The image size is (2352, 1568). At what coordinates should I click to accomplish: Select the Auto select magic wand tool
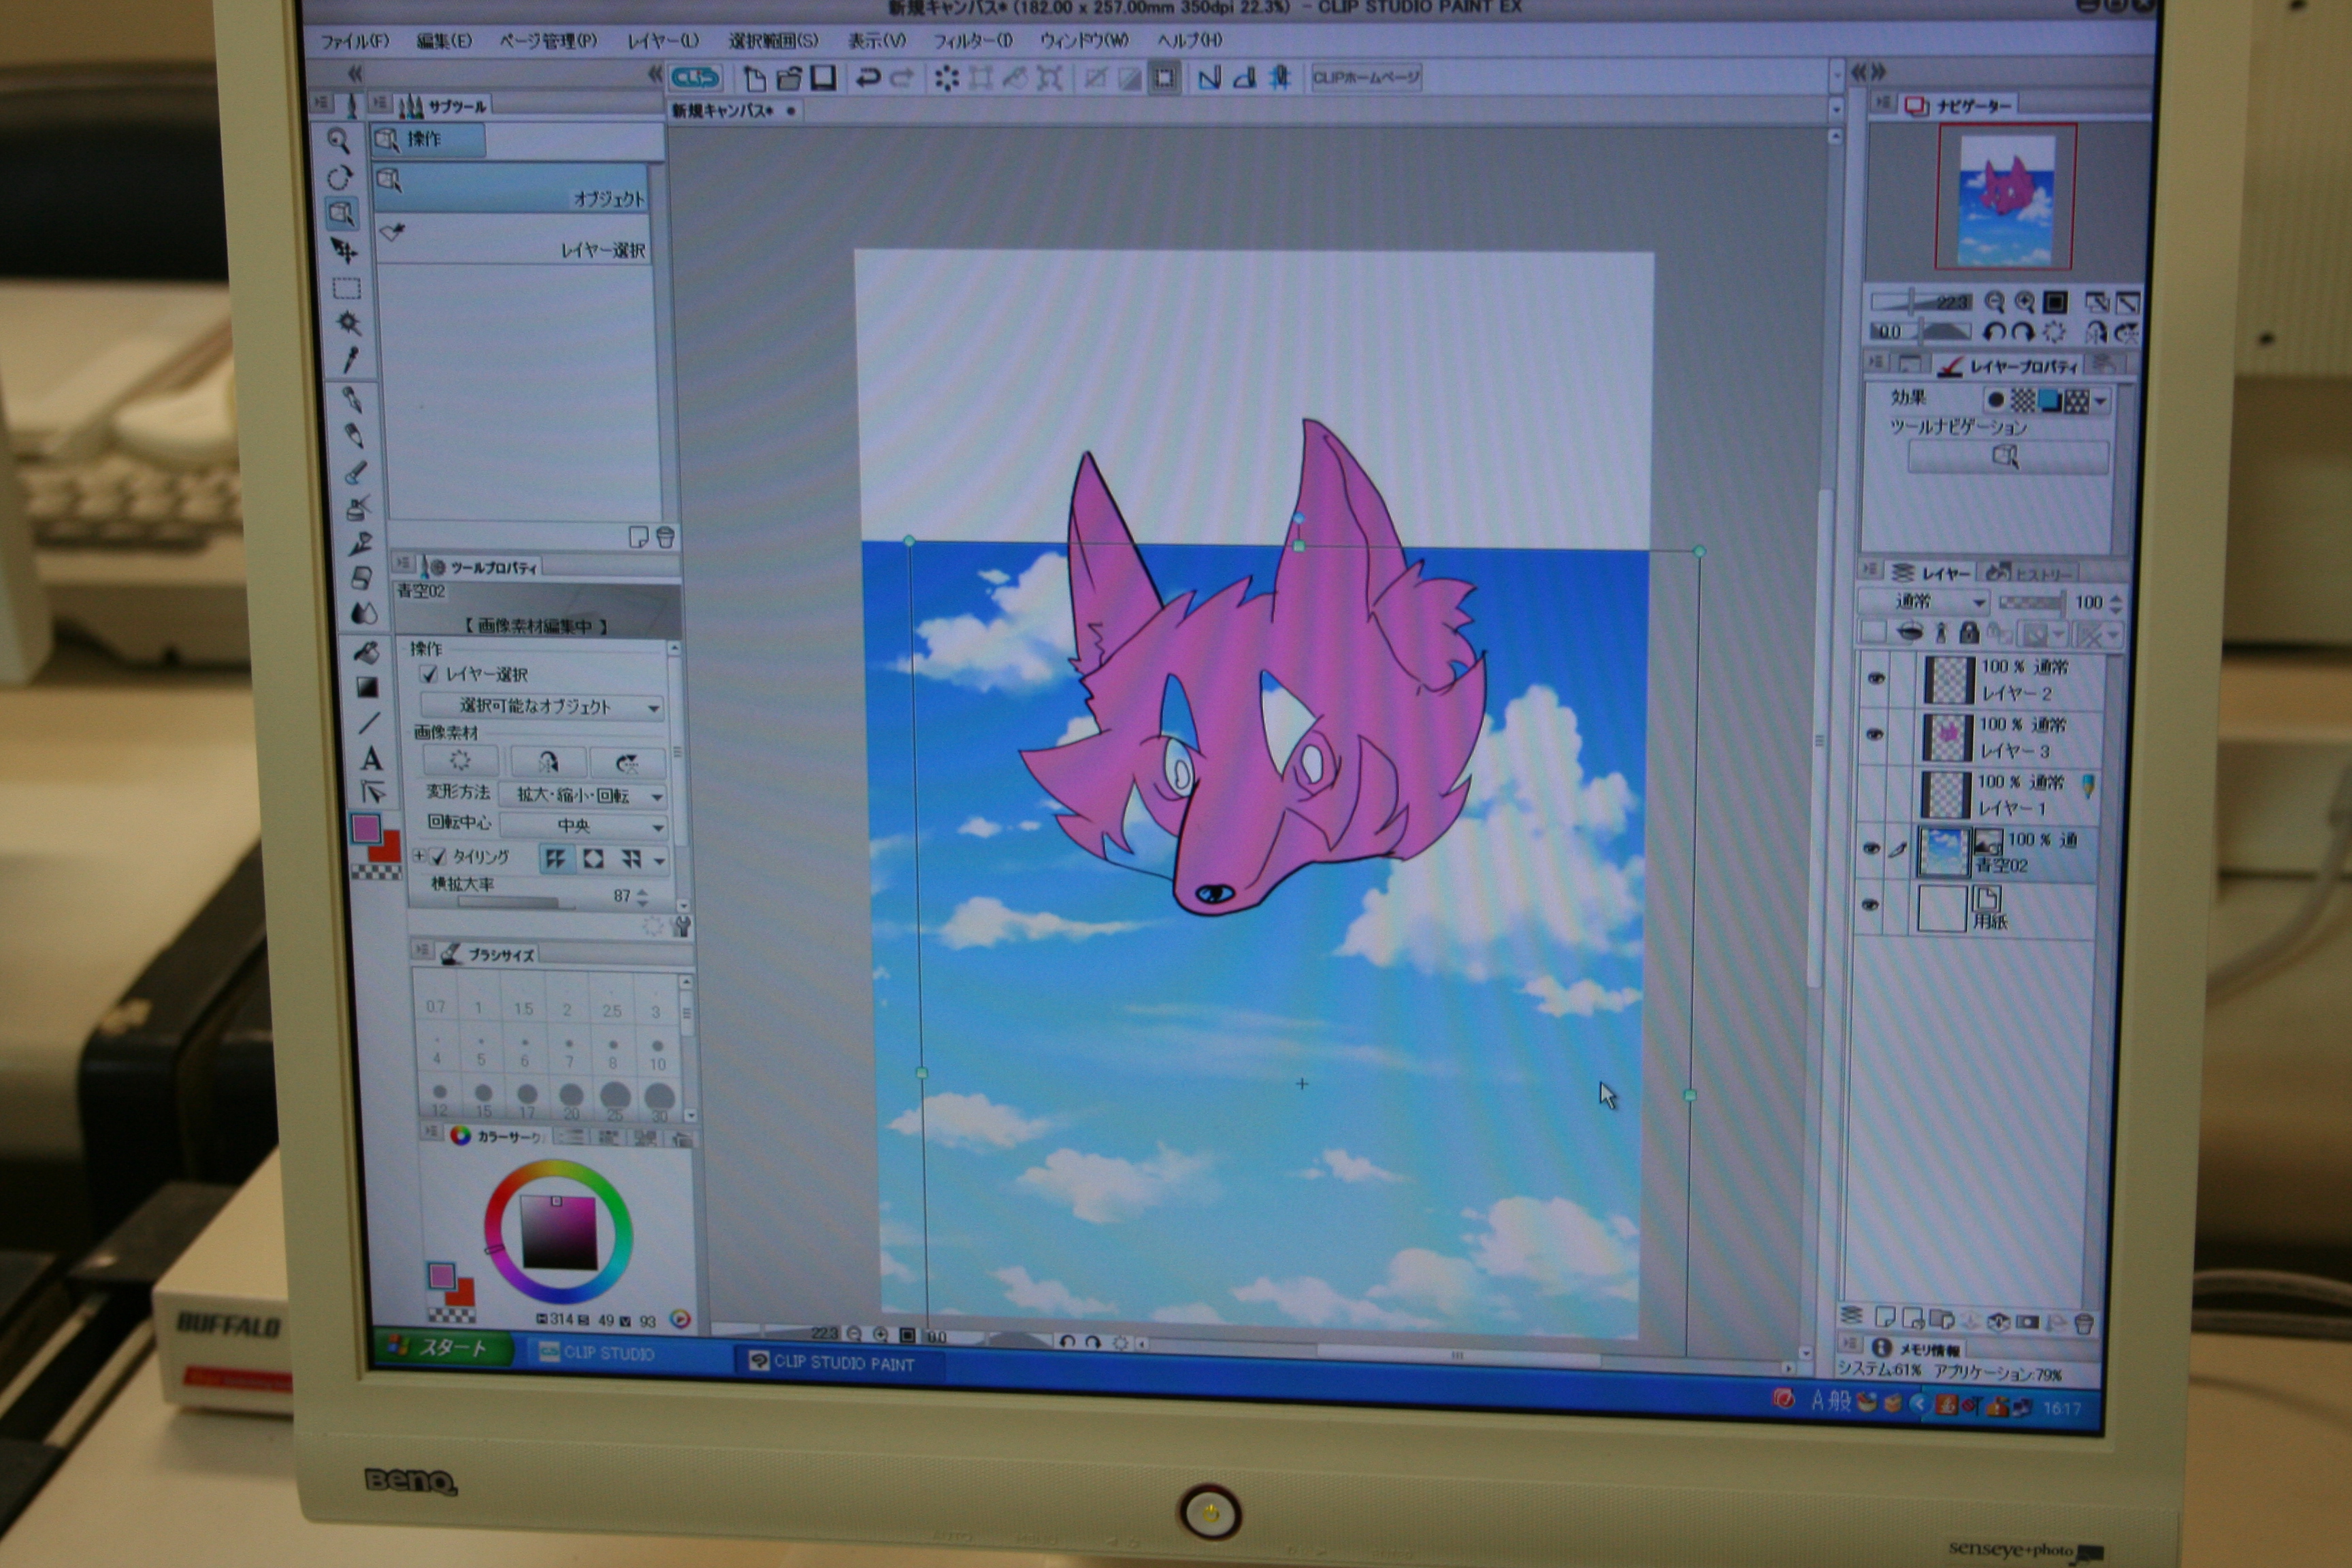[348, 323]
